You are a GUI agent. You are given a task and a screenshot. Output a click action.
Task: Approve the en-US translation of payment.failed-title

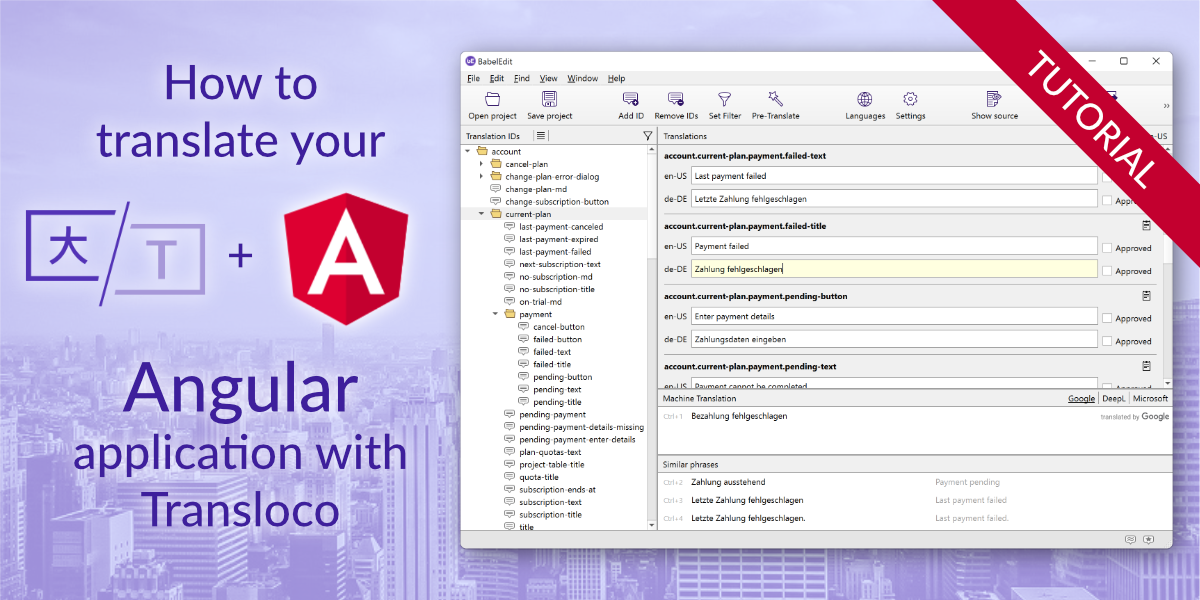tap(1107, 248)
